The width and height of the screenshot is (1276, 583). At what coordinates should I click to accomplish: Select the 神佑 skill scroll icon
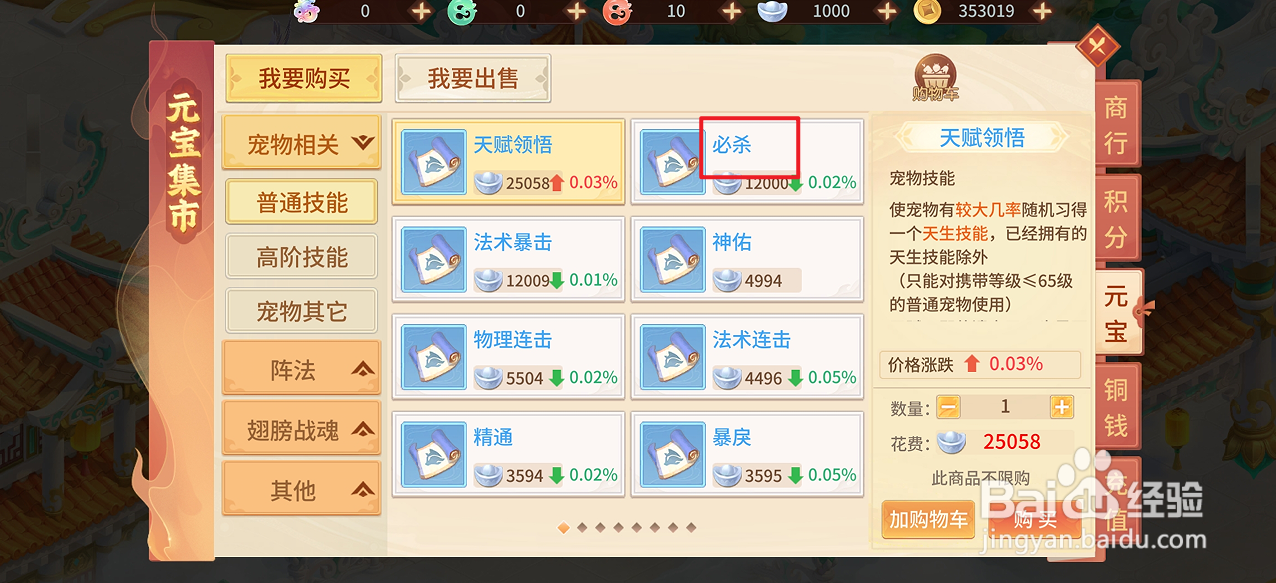point(672,259)
